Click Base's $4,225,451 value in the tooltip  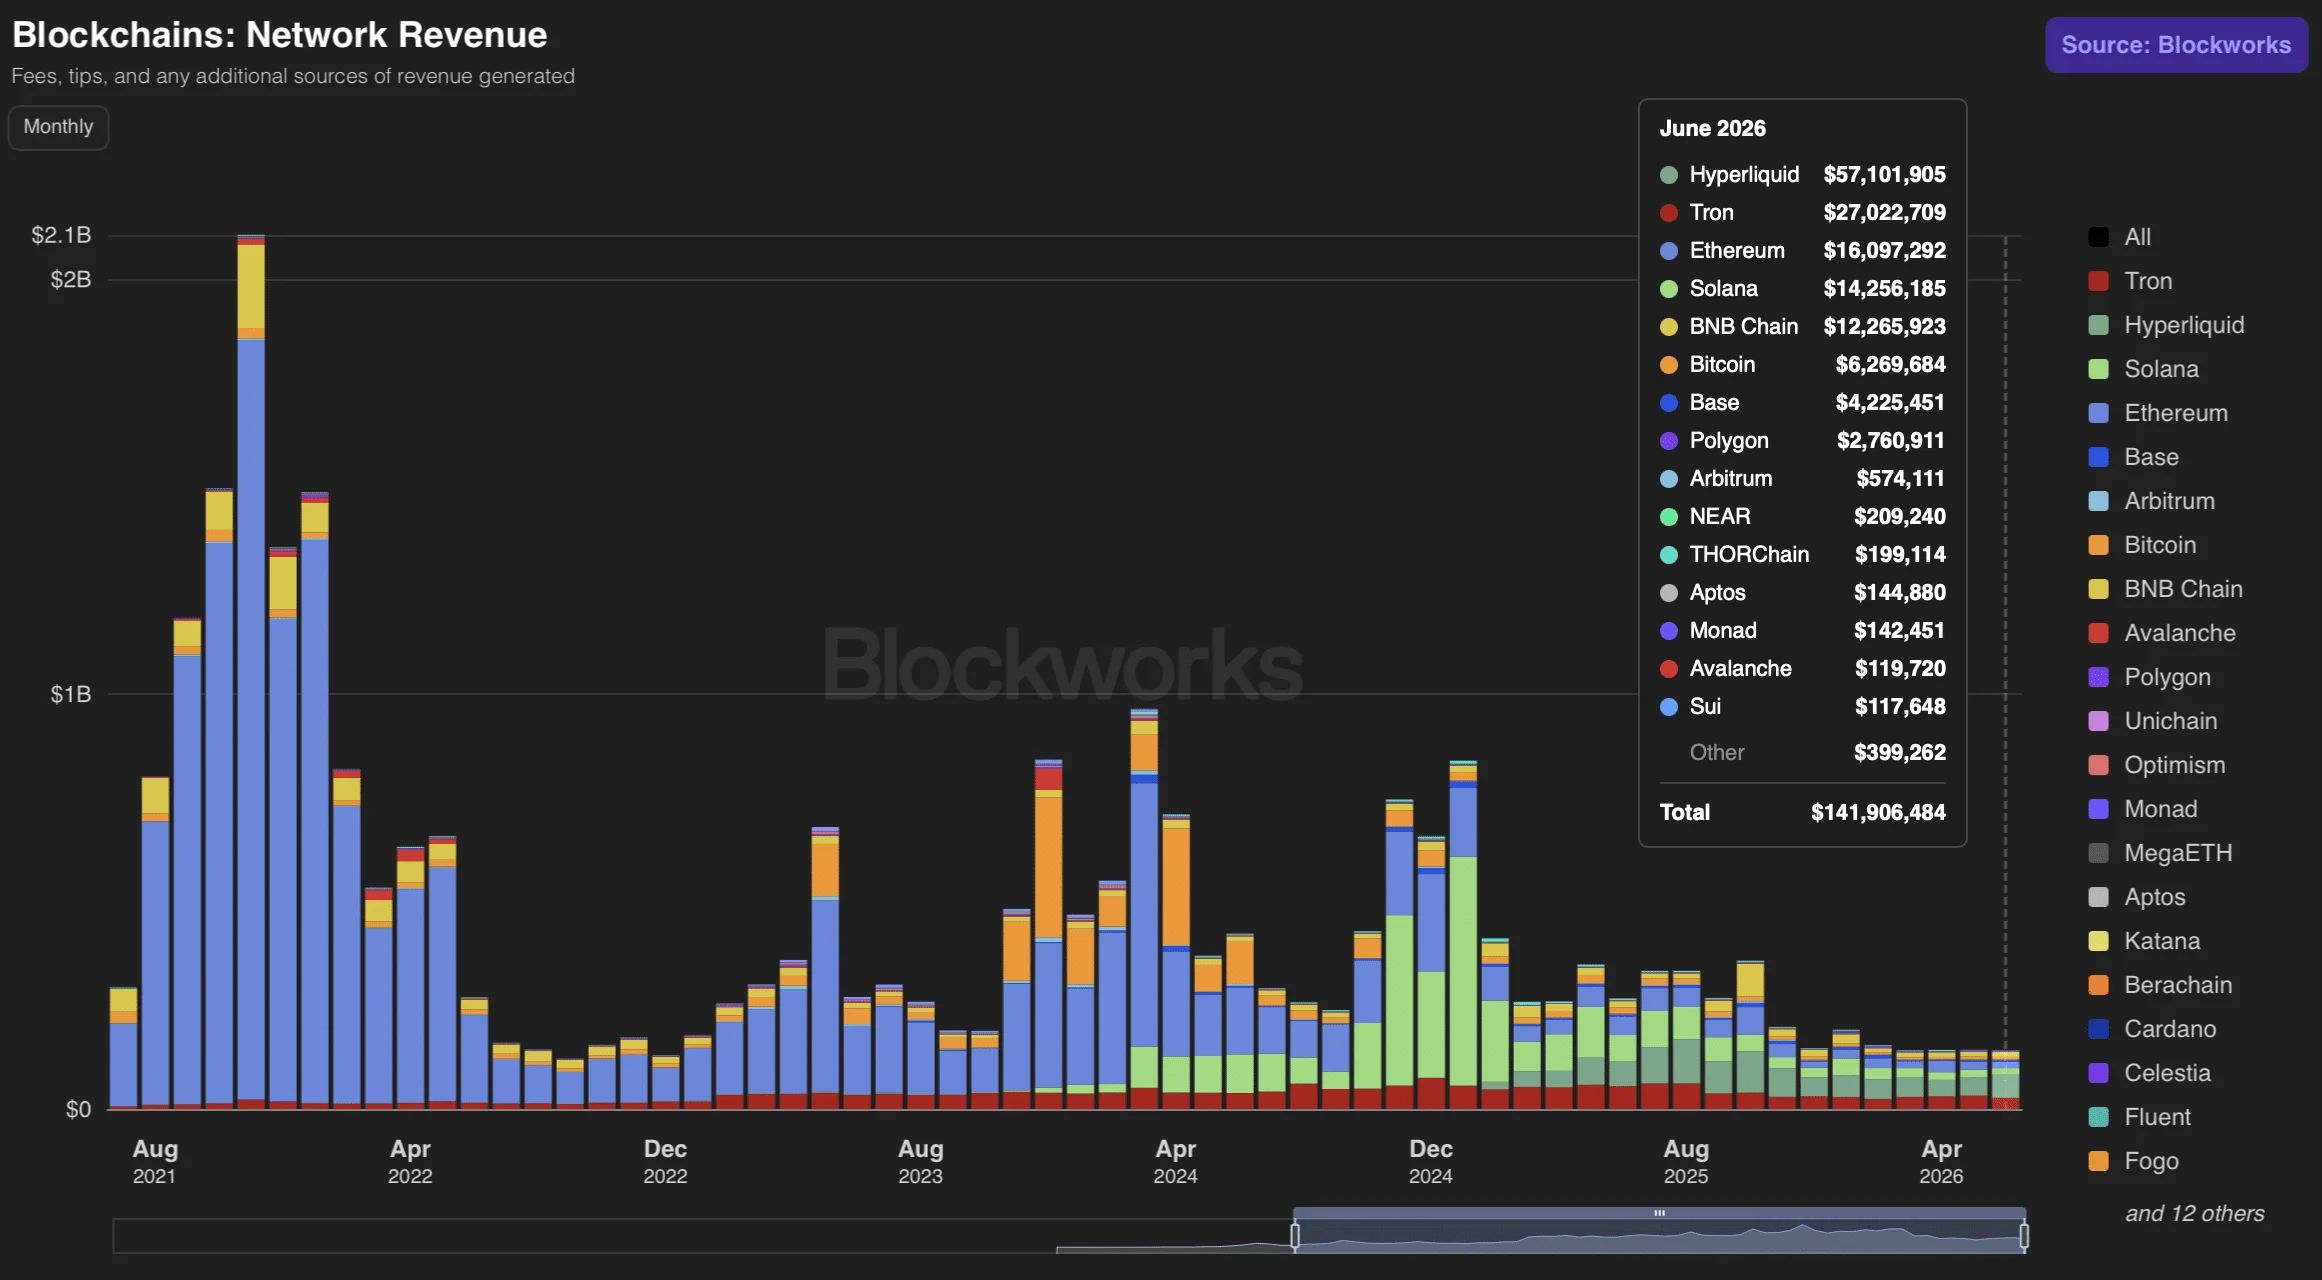point(1890,402)
